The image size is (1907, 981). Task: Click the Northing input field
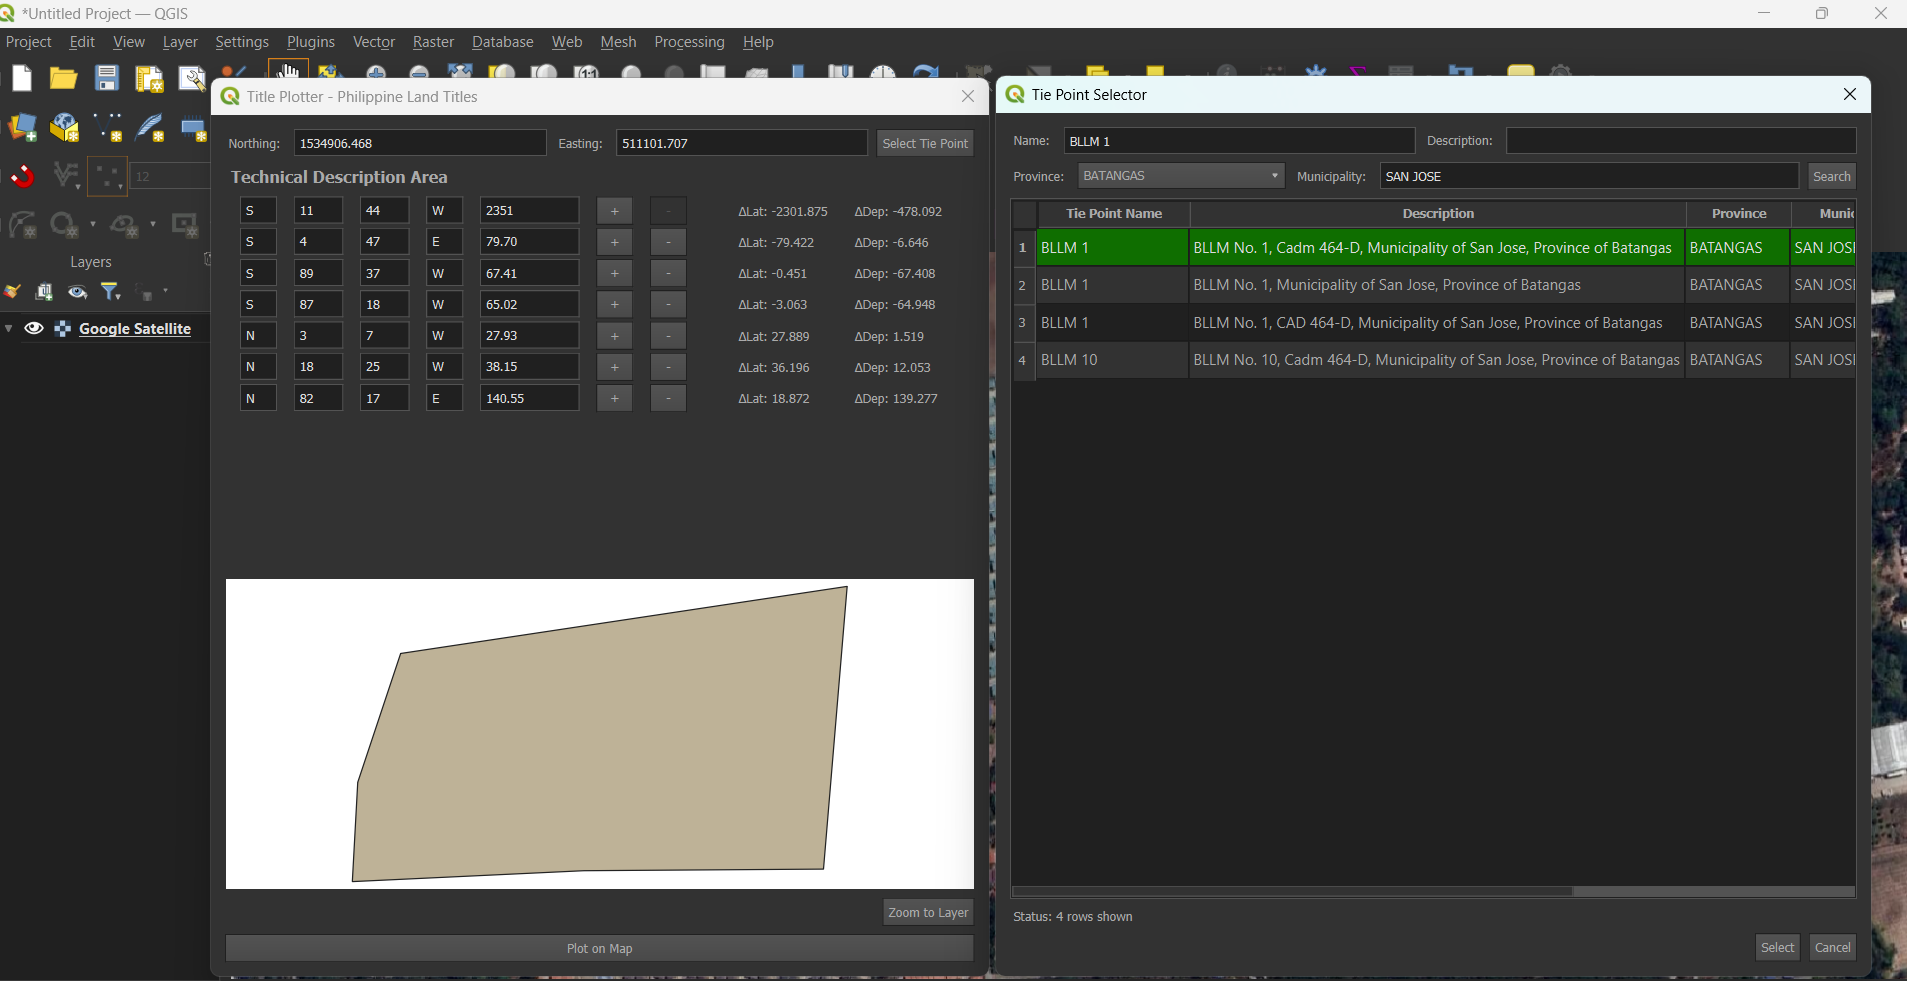tap(420, 143)
